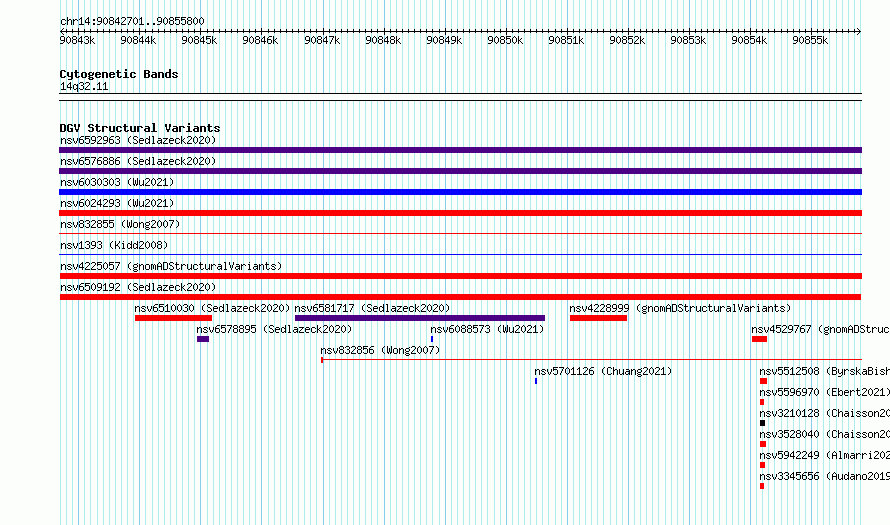Select the red bar under nsv6509192
The height and width of the screenshot is (525, 890).
pyautogui.click(x=460, y=297)
